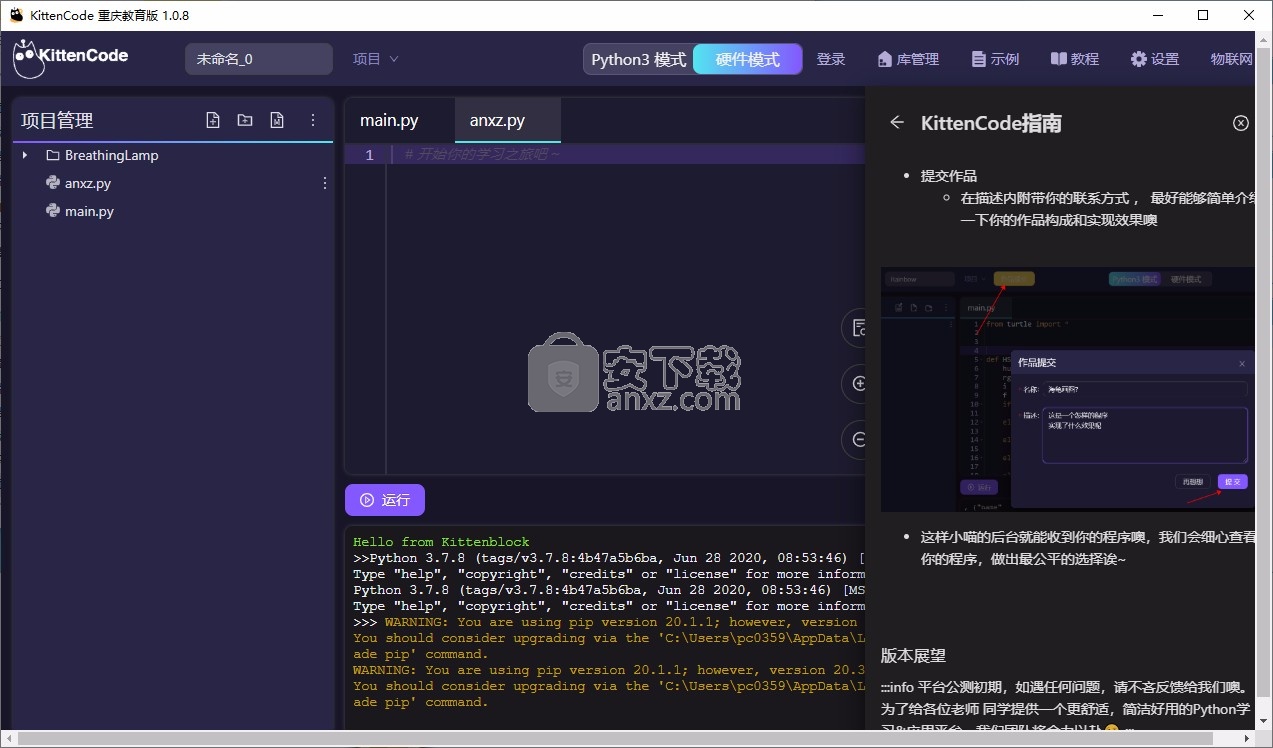Close the KittenCode guide panel

(1241, 123)
